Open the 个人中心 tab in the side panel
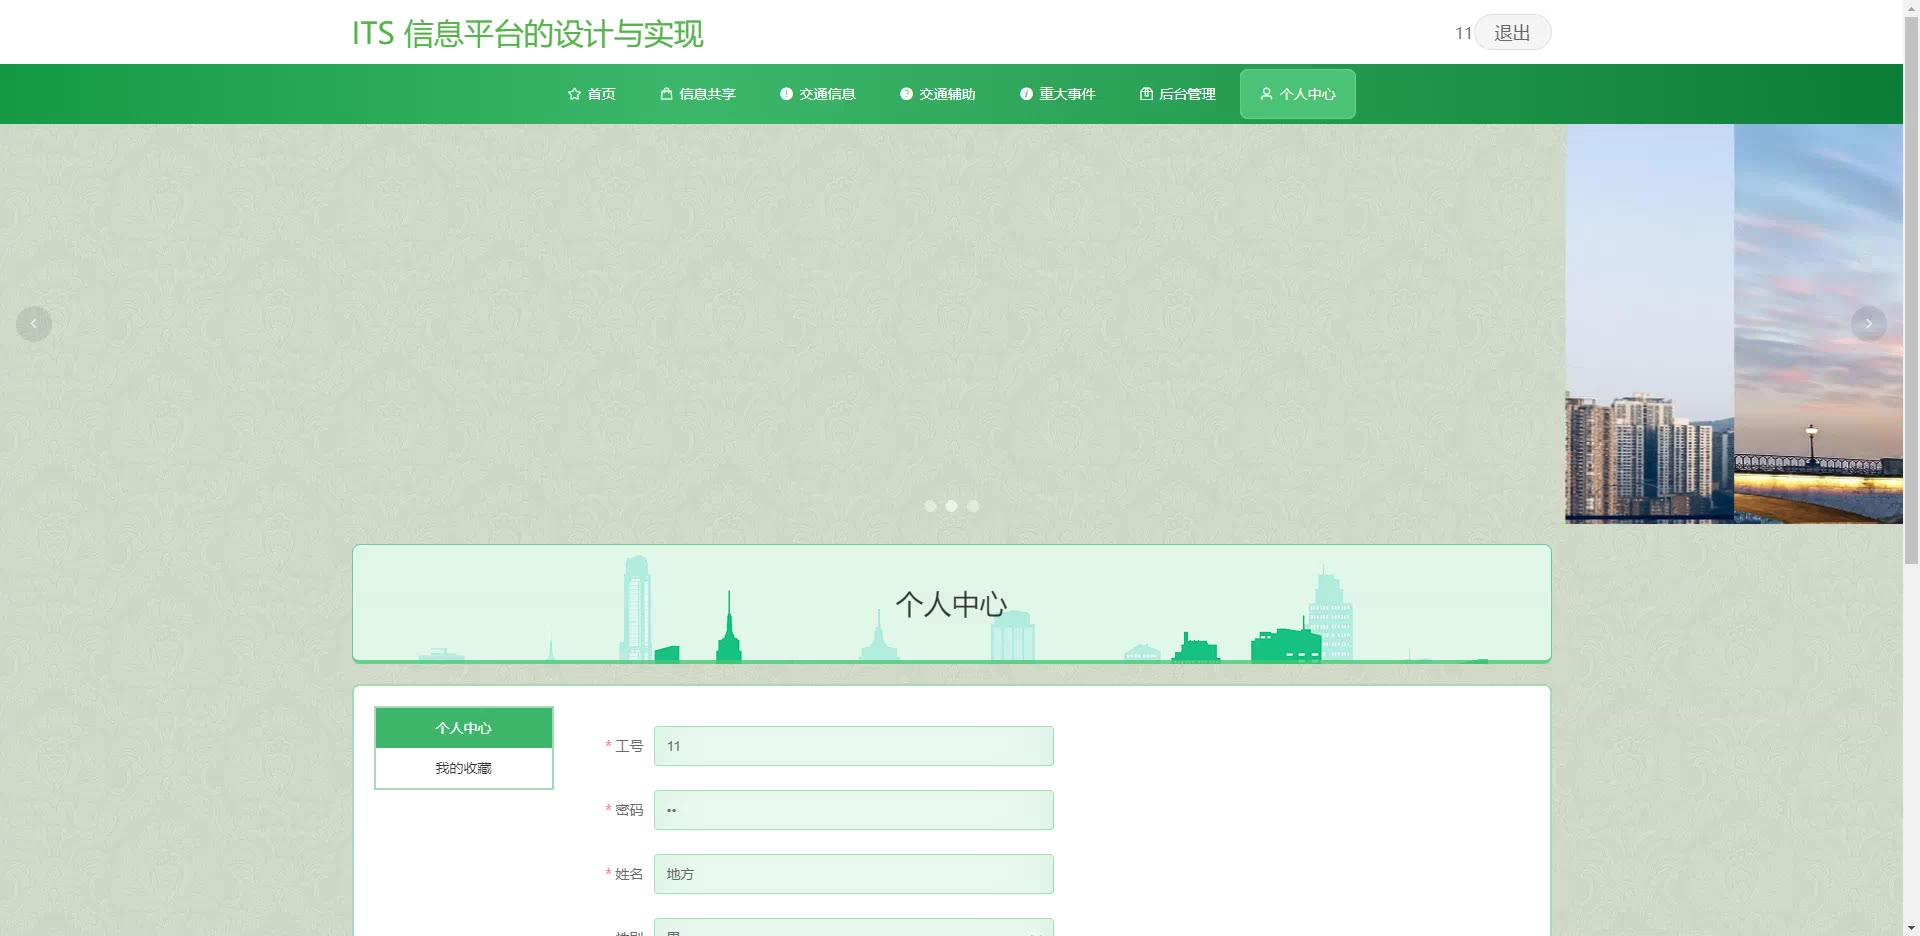 tap(463, 728)
